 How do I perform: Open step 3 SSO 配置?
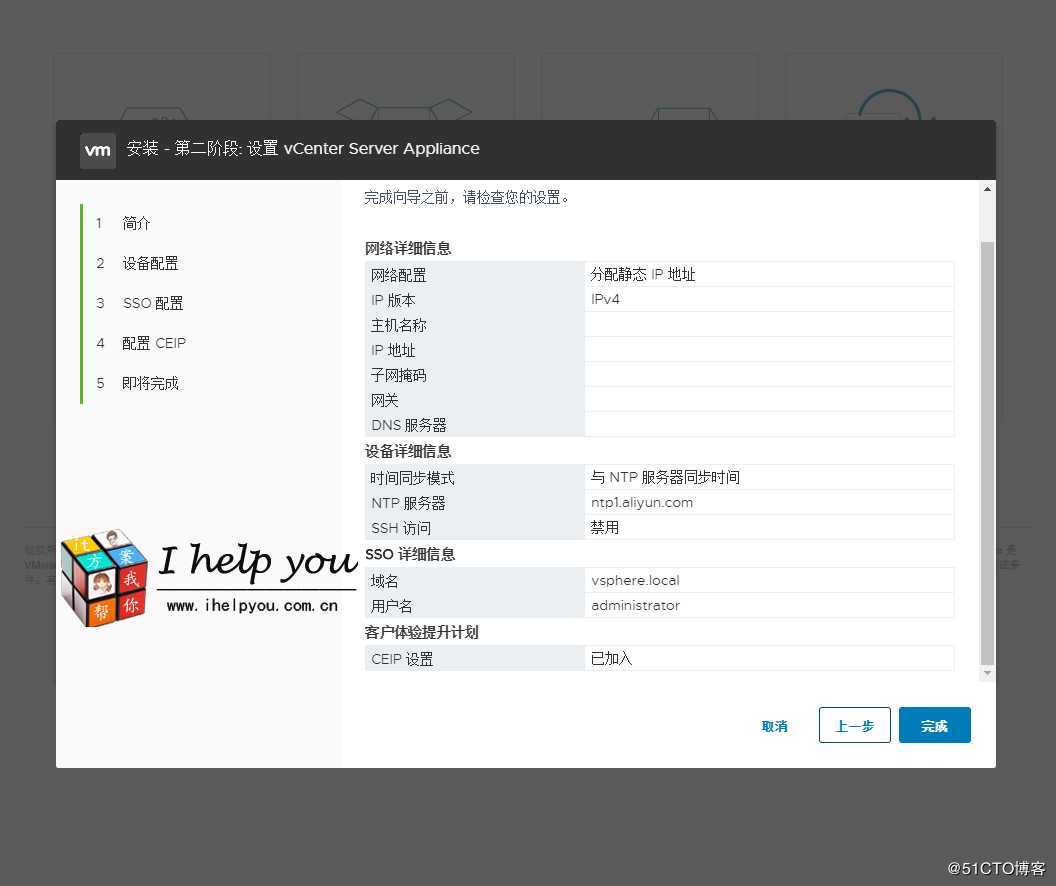[x=153, y=303]
